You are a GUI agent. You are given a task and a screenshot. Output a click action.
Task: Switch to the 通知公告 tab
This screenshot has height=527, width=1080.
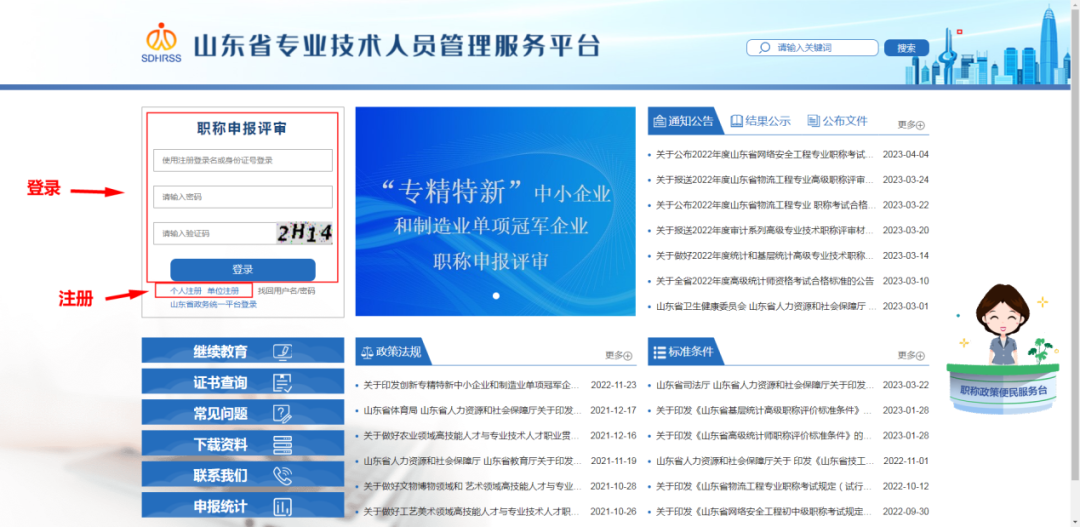685,121
